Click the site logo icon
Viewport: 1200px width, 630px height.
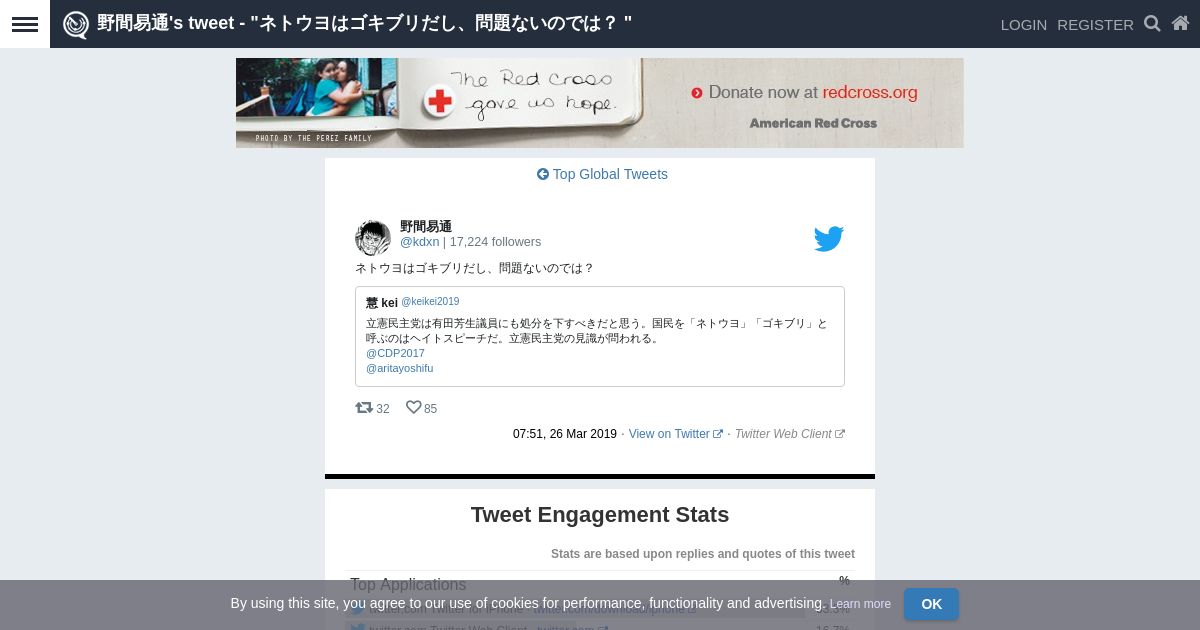coord(76,24)
